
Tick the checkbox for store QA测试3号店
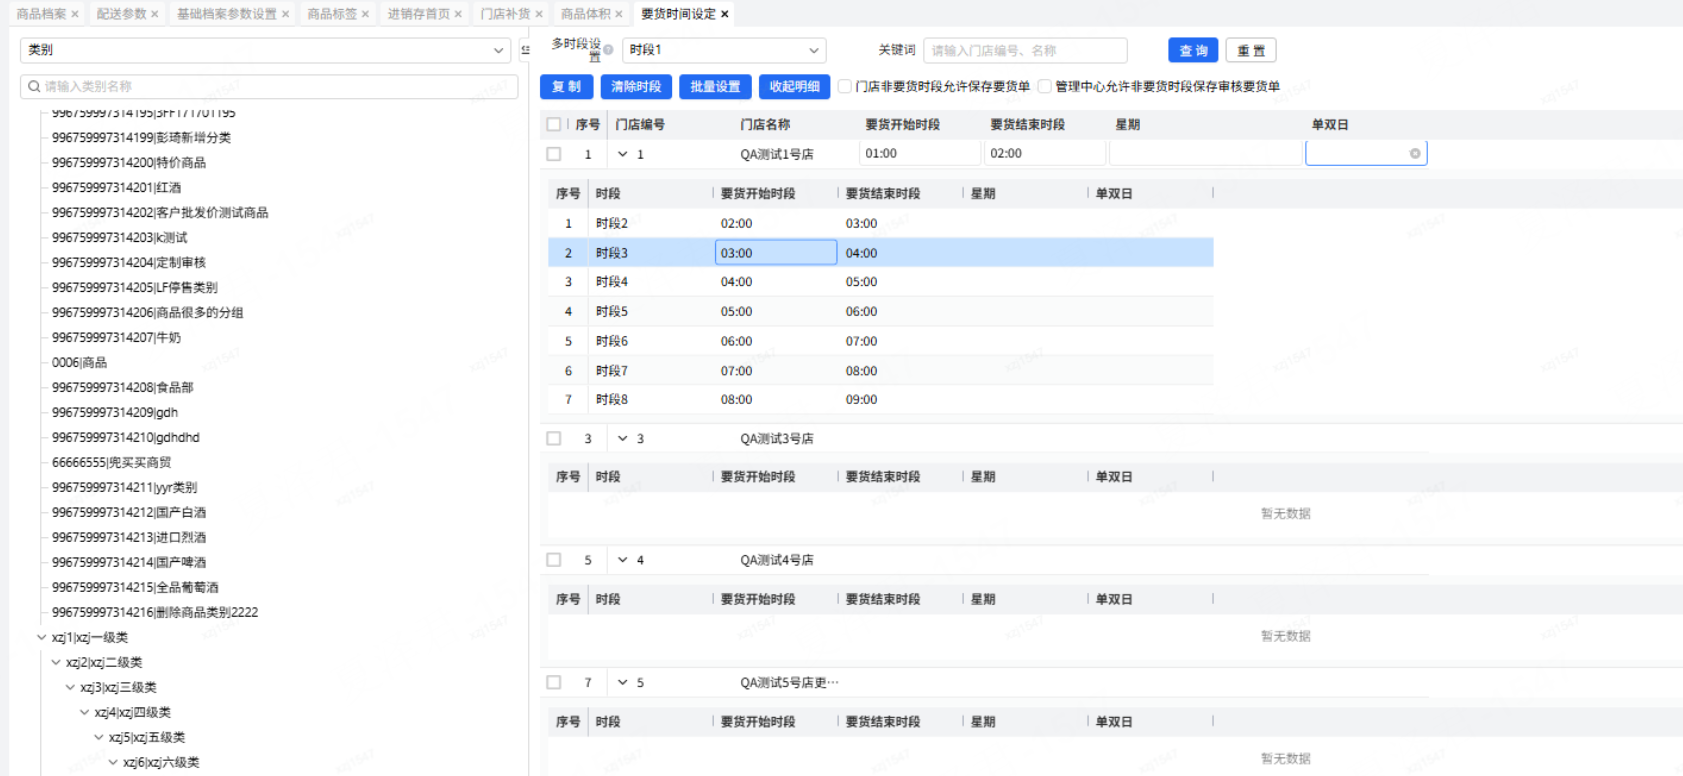[x=554, y=438]
